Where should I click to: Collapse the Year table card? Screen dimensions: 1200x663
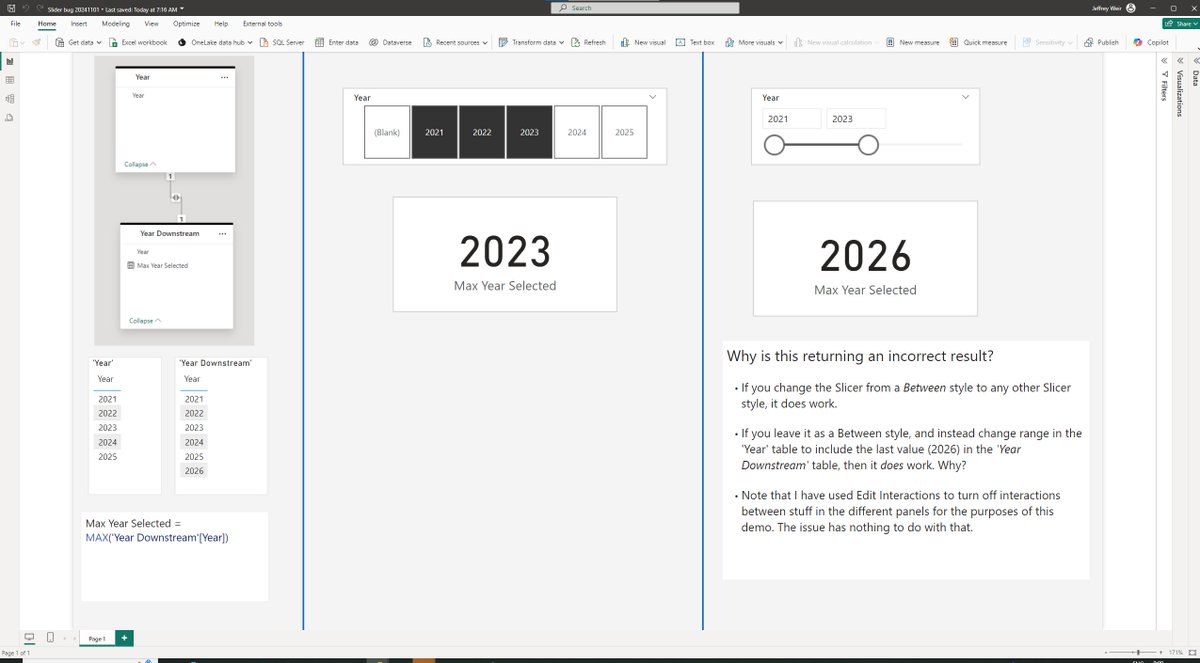[x=140, y=164]
